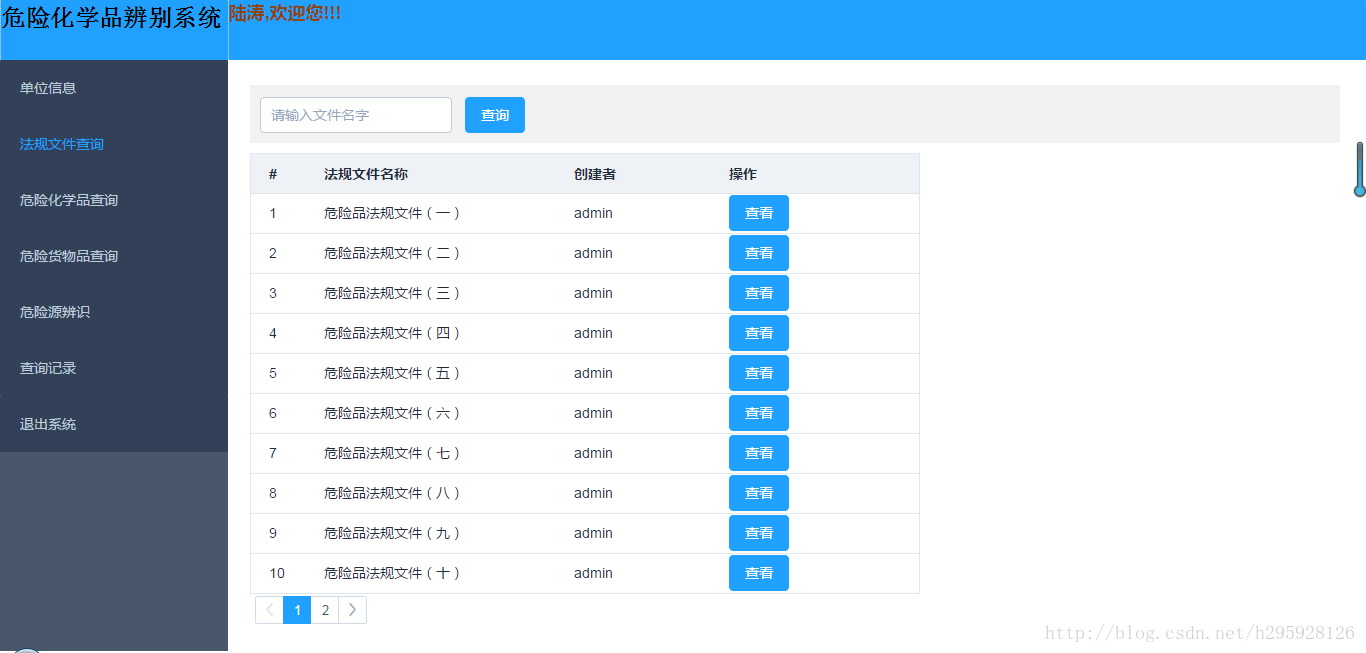Screen dimensions: 1366x653
Task: Click the 操作 column header
Action: 743,174
